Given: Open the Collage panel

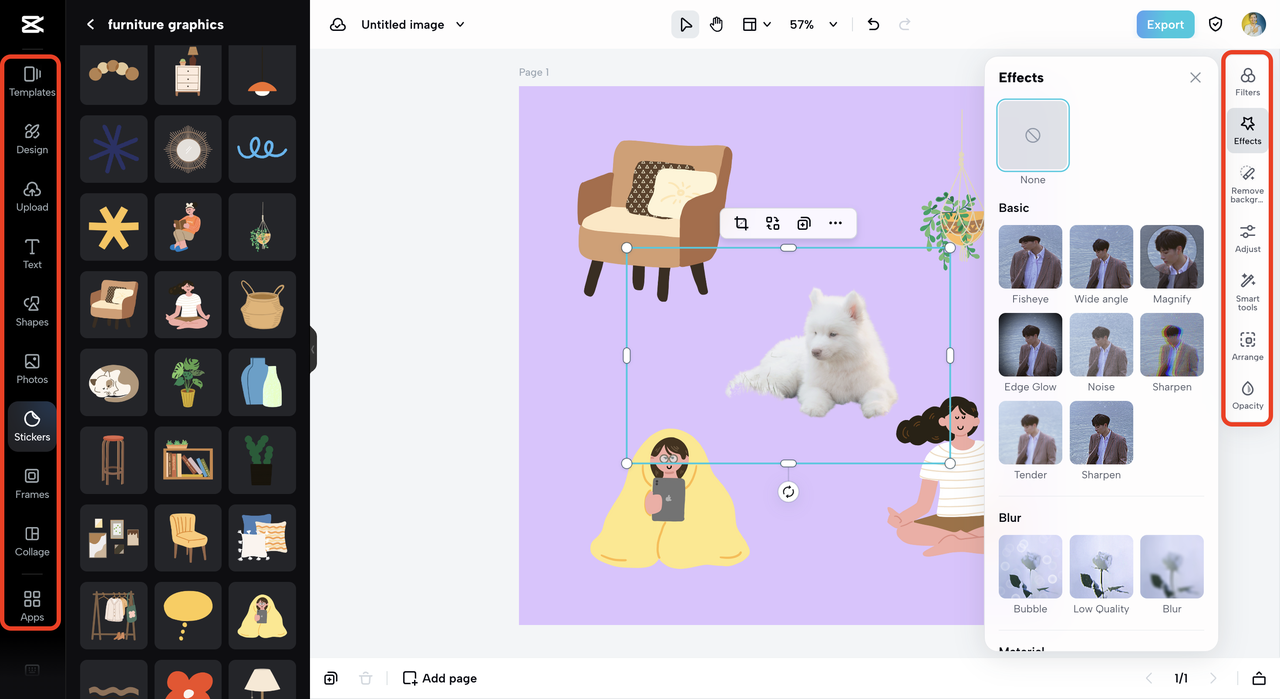Looking at the screenshot, I should 32,541.
